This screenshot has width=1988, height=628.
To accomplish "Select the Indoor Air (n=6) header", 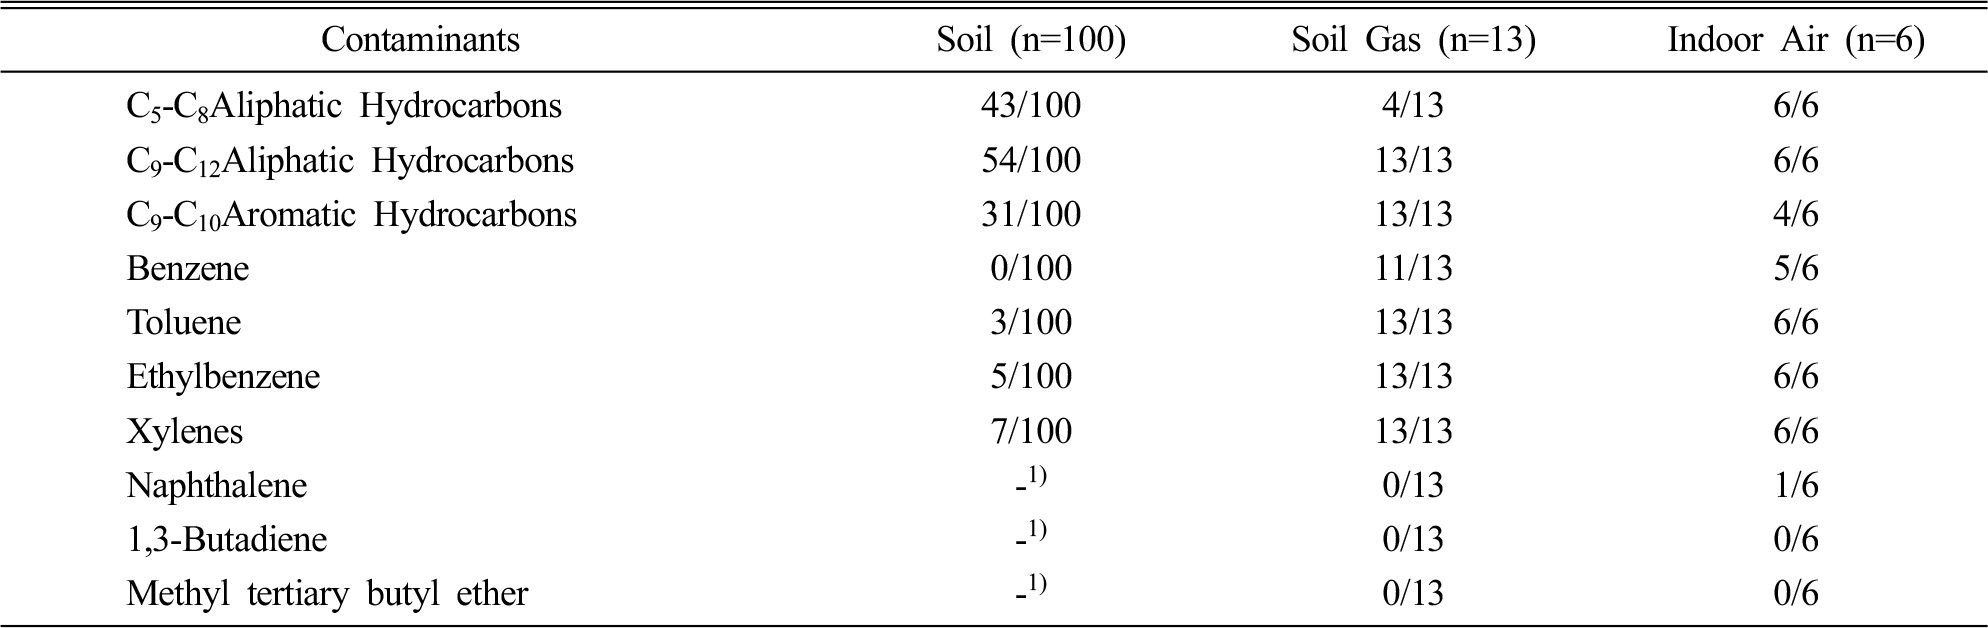I will tap(1796, 41).
